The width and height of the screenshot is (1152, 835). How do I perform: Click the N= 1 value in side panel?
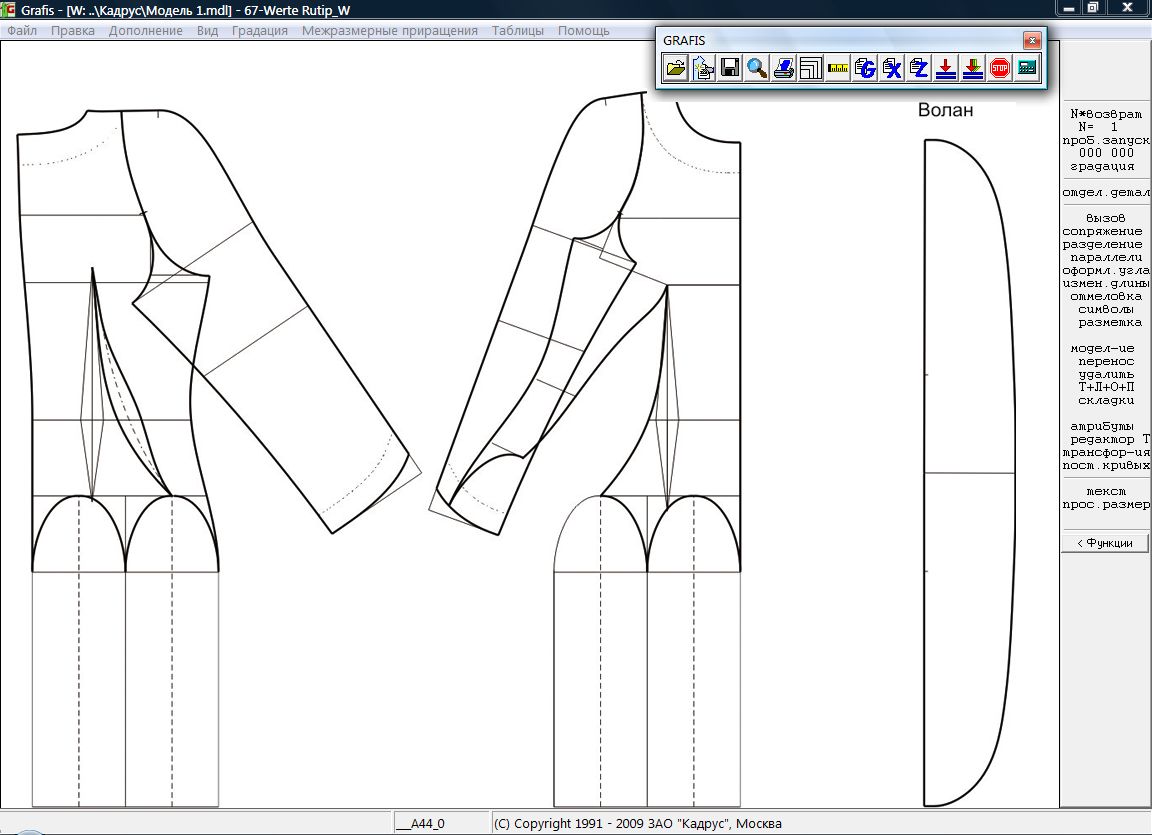point(1098,127)
